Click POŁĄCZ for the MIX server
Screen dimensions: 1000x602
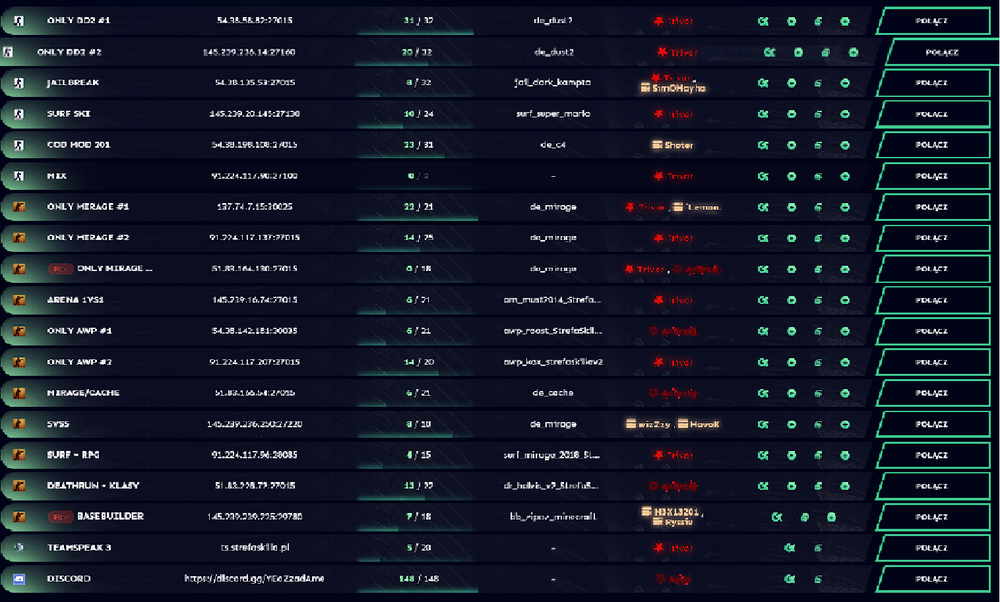click(932, 176)
